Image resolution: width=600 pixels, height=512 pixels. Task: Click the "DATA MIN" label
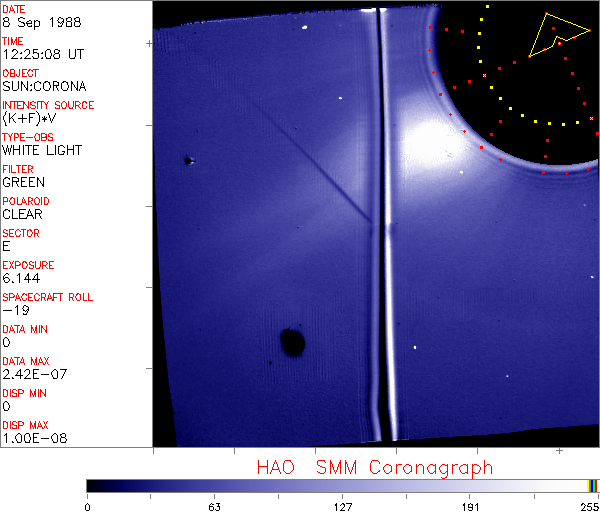25,329
